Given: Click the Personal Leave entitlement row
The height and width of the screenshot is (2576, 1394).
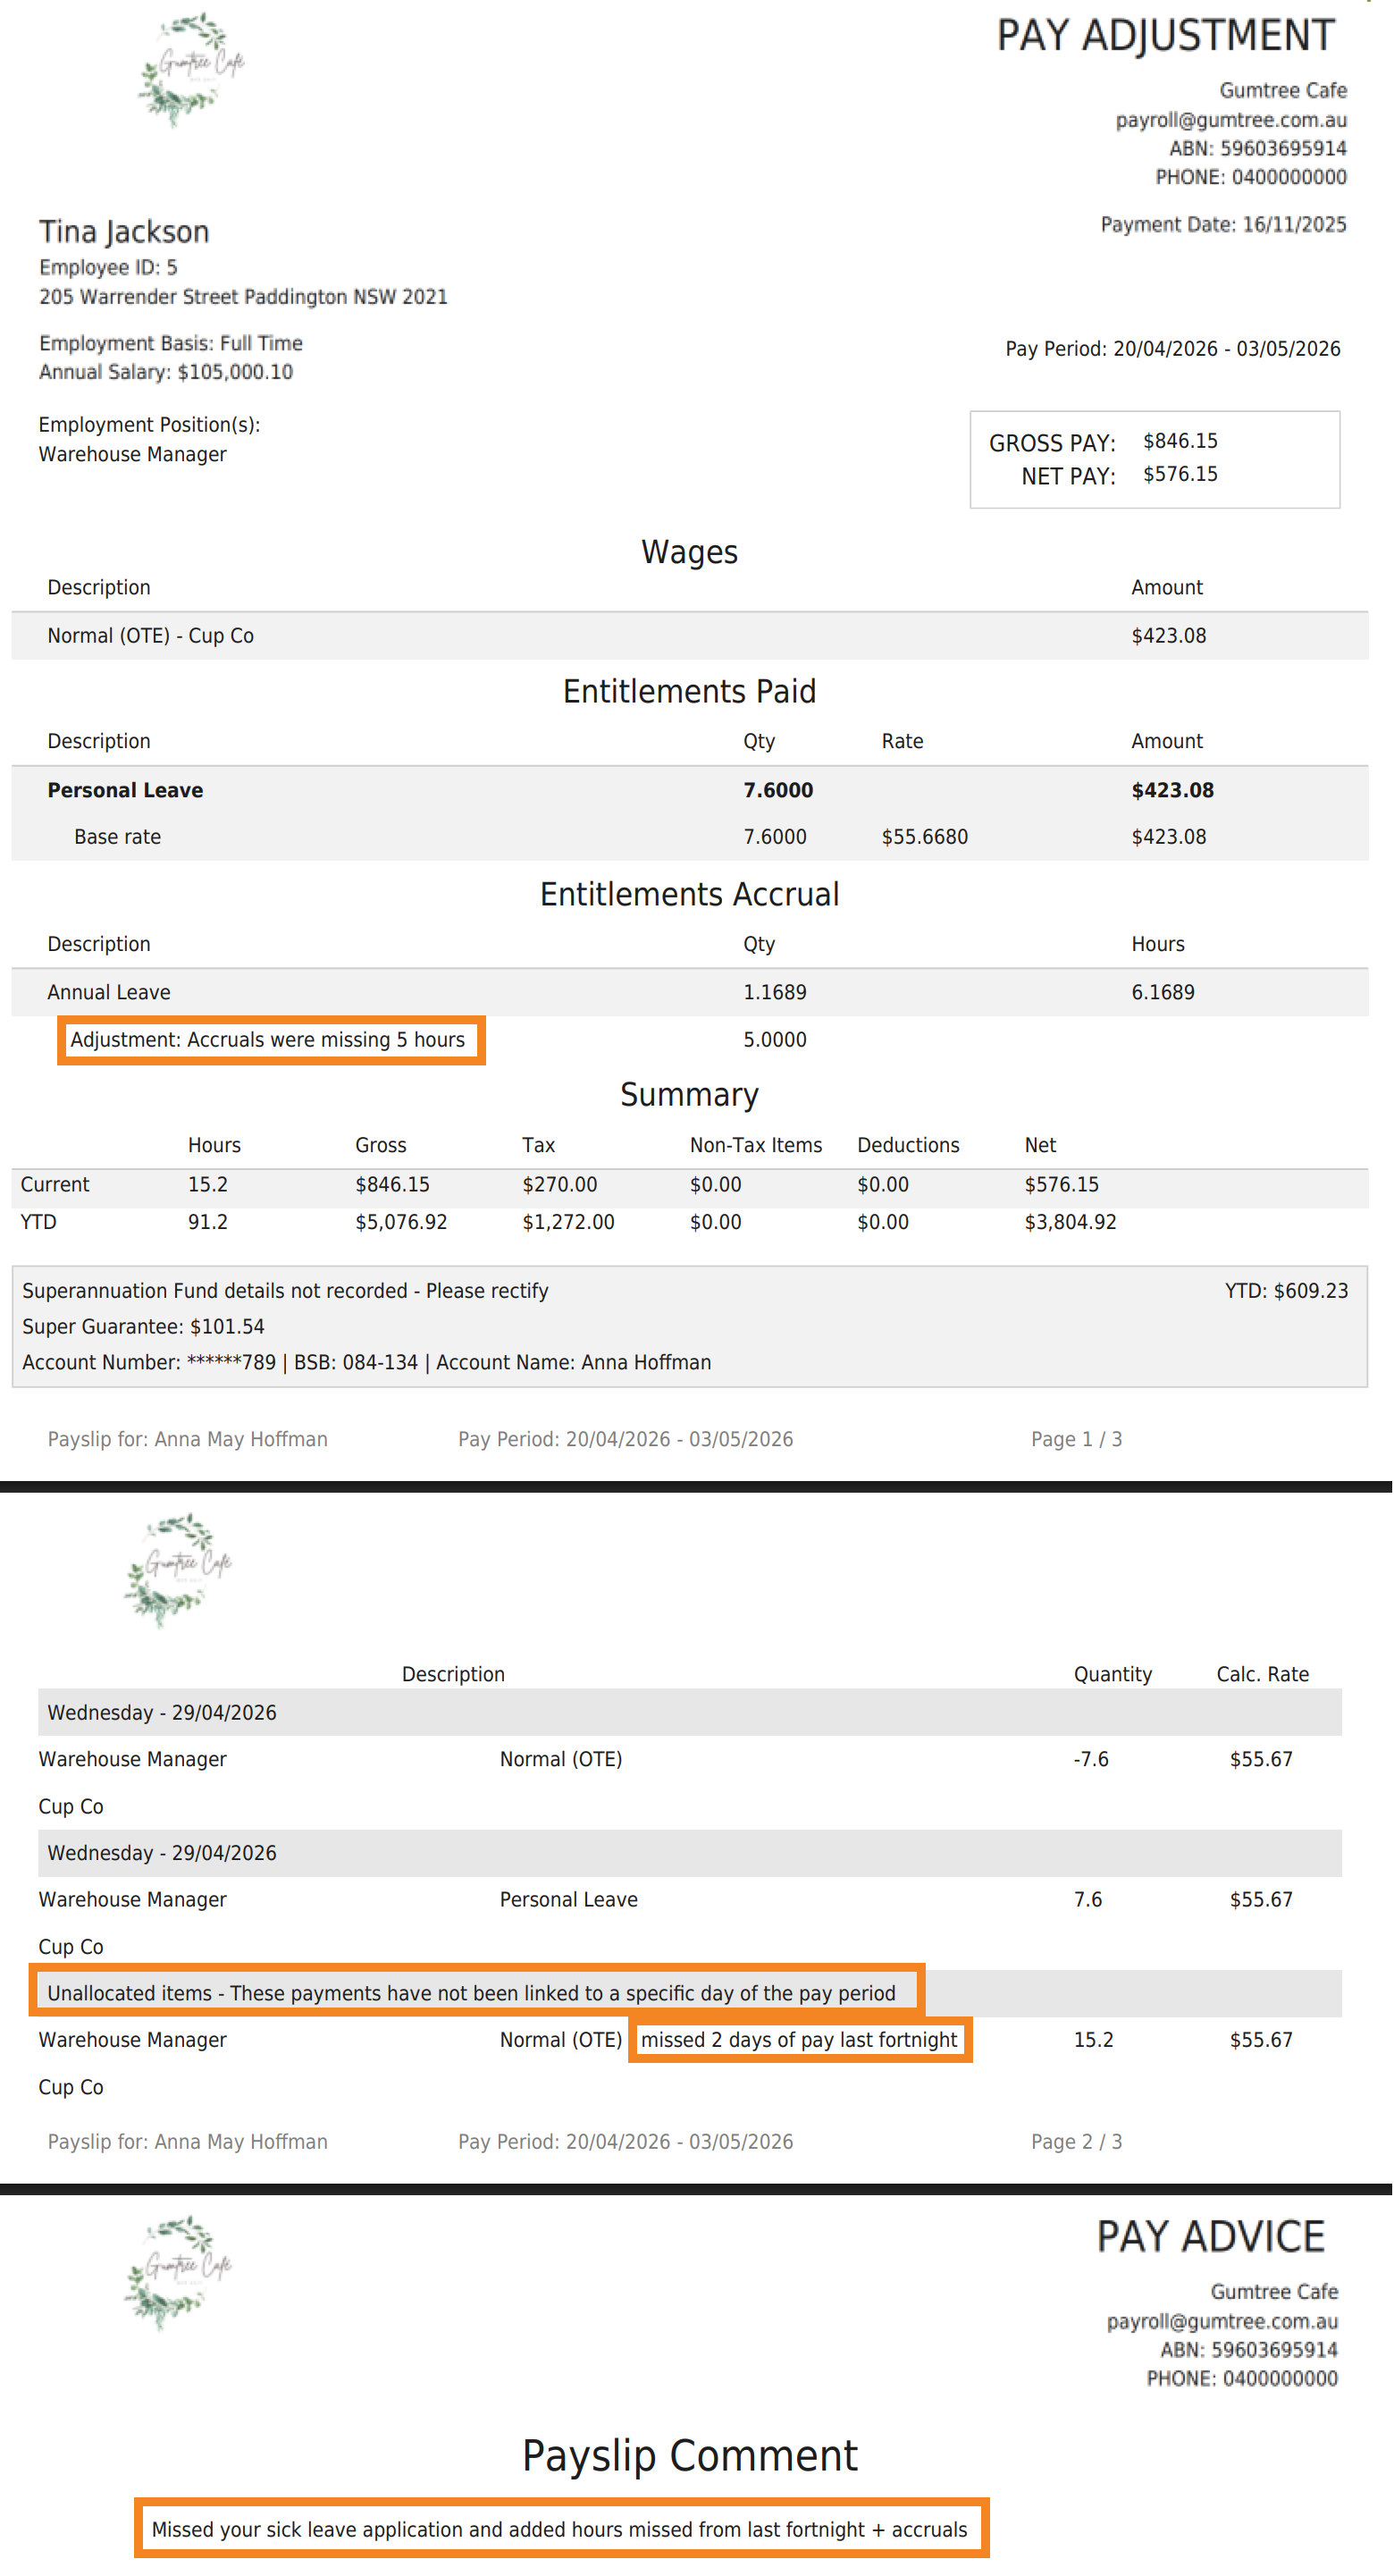Looking at the screenshot, I should (x=690, y=790).
